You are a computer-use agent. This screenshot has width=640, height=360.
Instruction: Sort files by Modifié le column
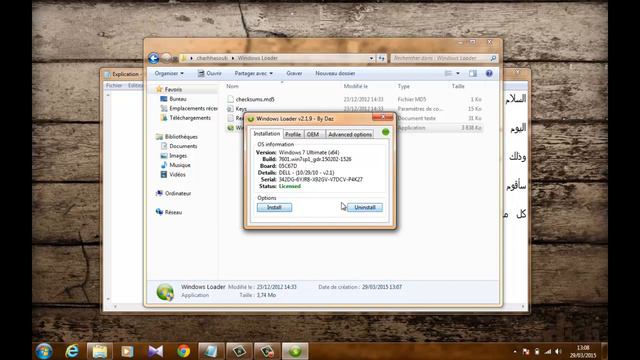[356, 86]
